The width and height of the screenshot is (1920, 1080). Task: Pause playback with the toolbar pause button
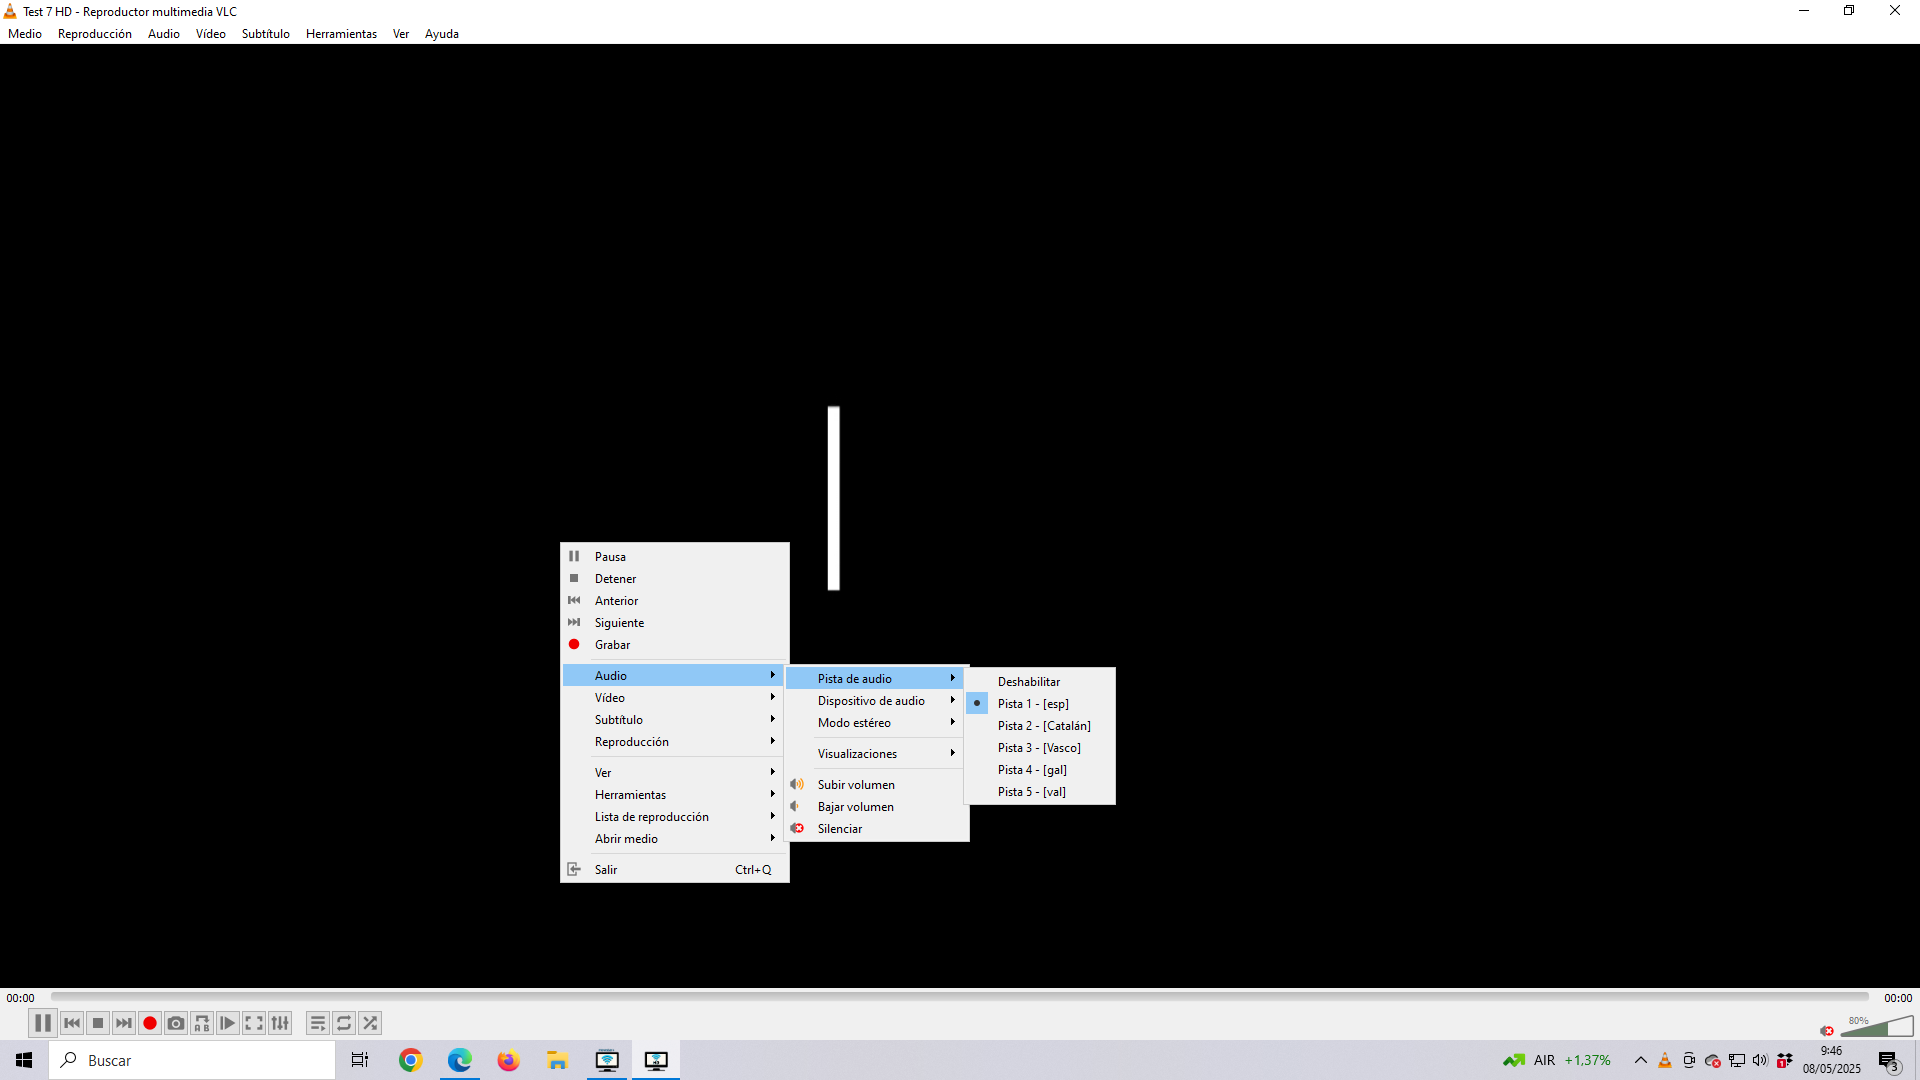42,1023
